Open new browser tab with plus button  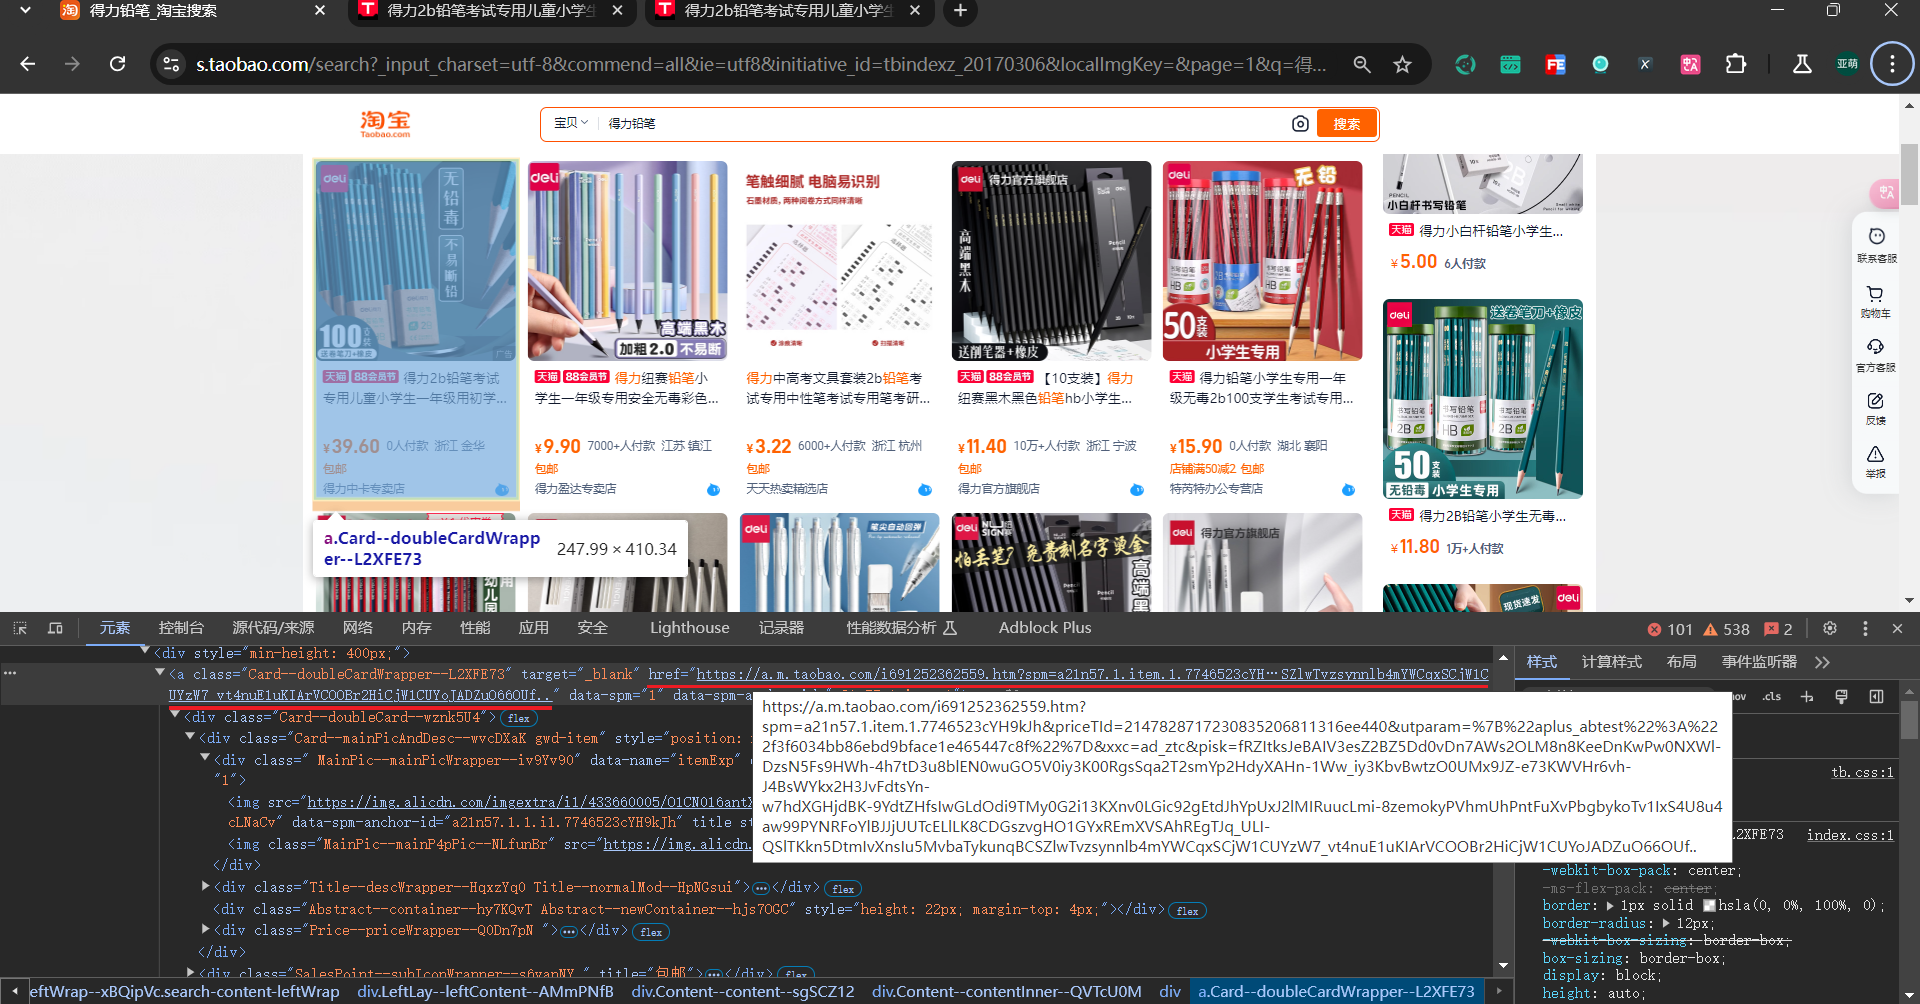(x=960, y=11)
